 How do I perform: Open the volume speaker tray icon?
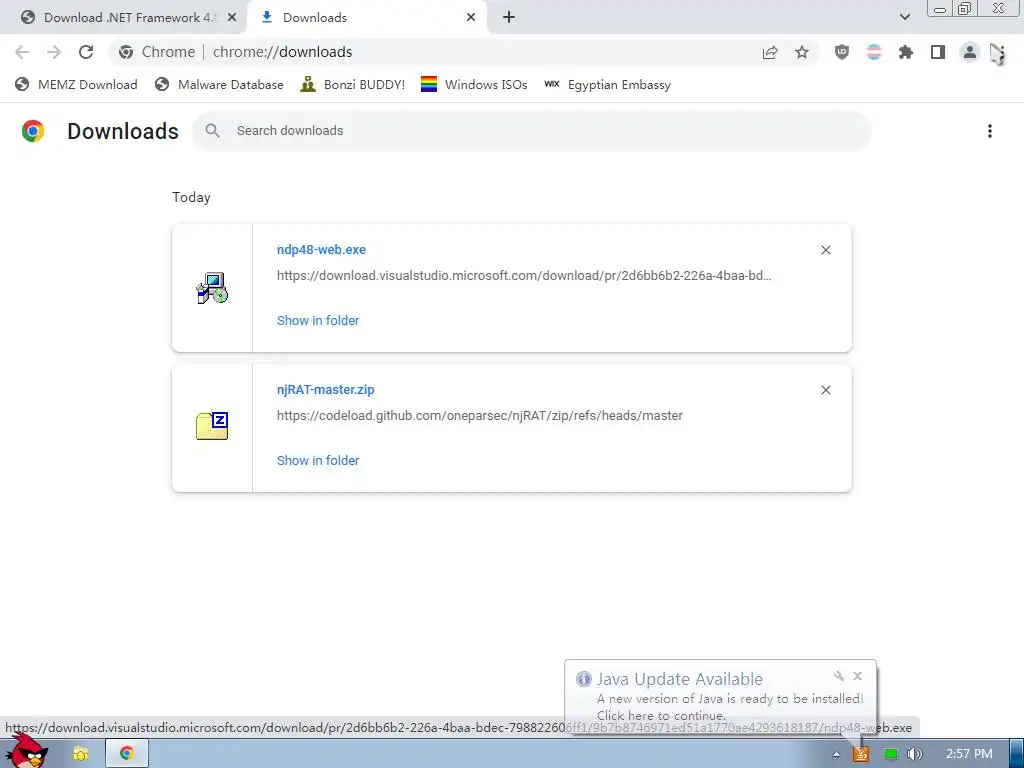pos(914,754)
